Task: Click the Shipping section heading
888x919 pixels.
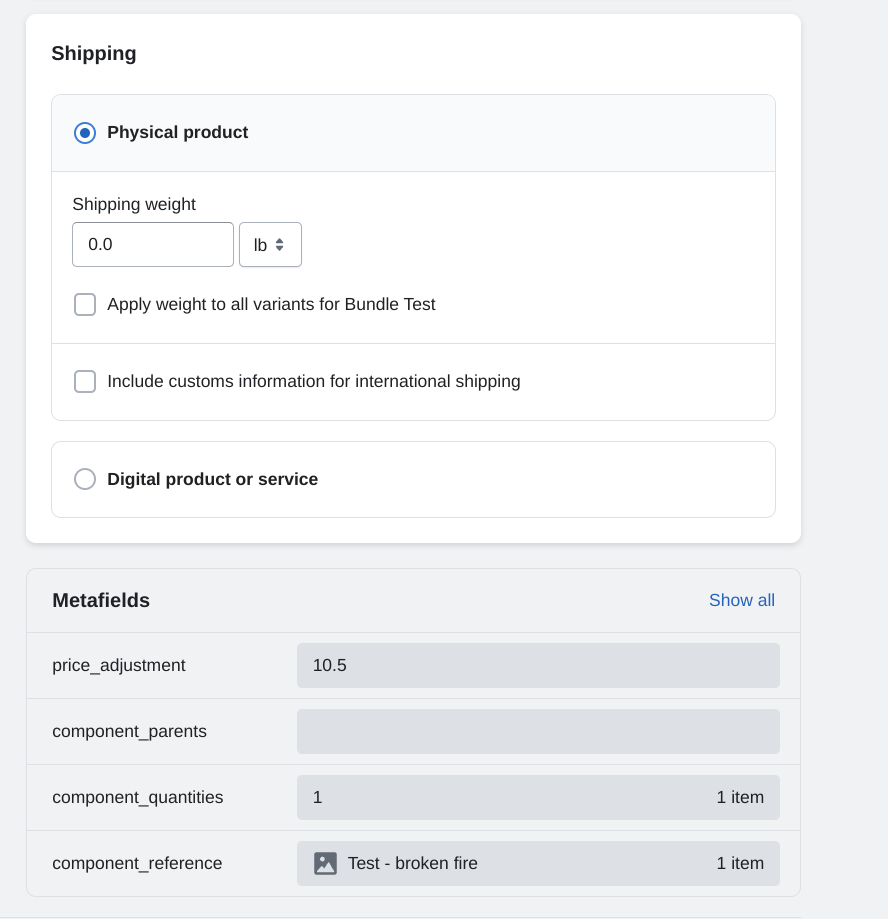Action: click(x=94, y=53)
